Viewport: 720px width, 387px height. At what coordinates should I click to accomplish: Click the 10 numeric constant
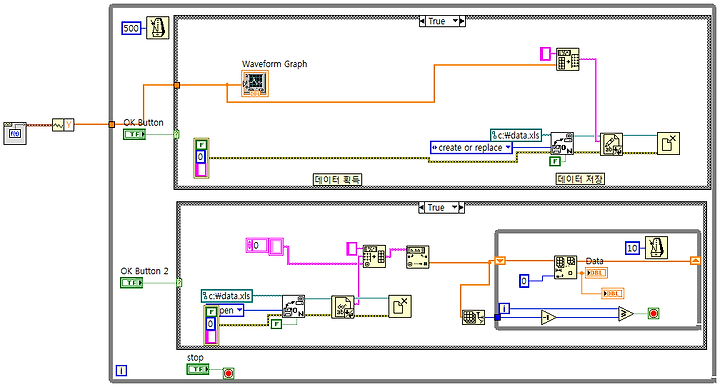(x=632, y=248)
